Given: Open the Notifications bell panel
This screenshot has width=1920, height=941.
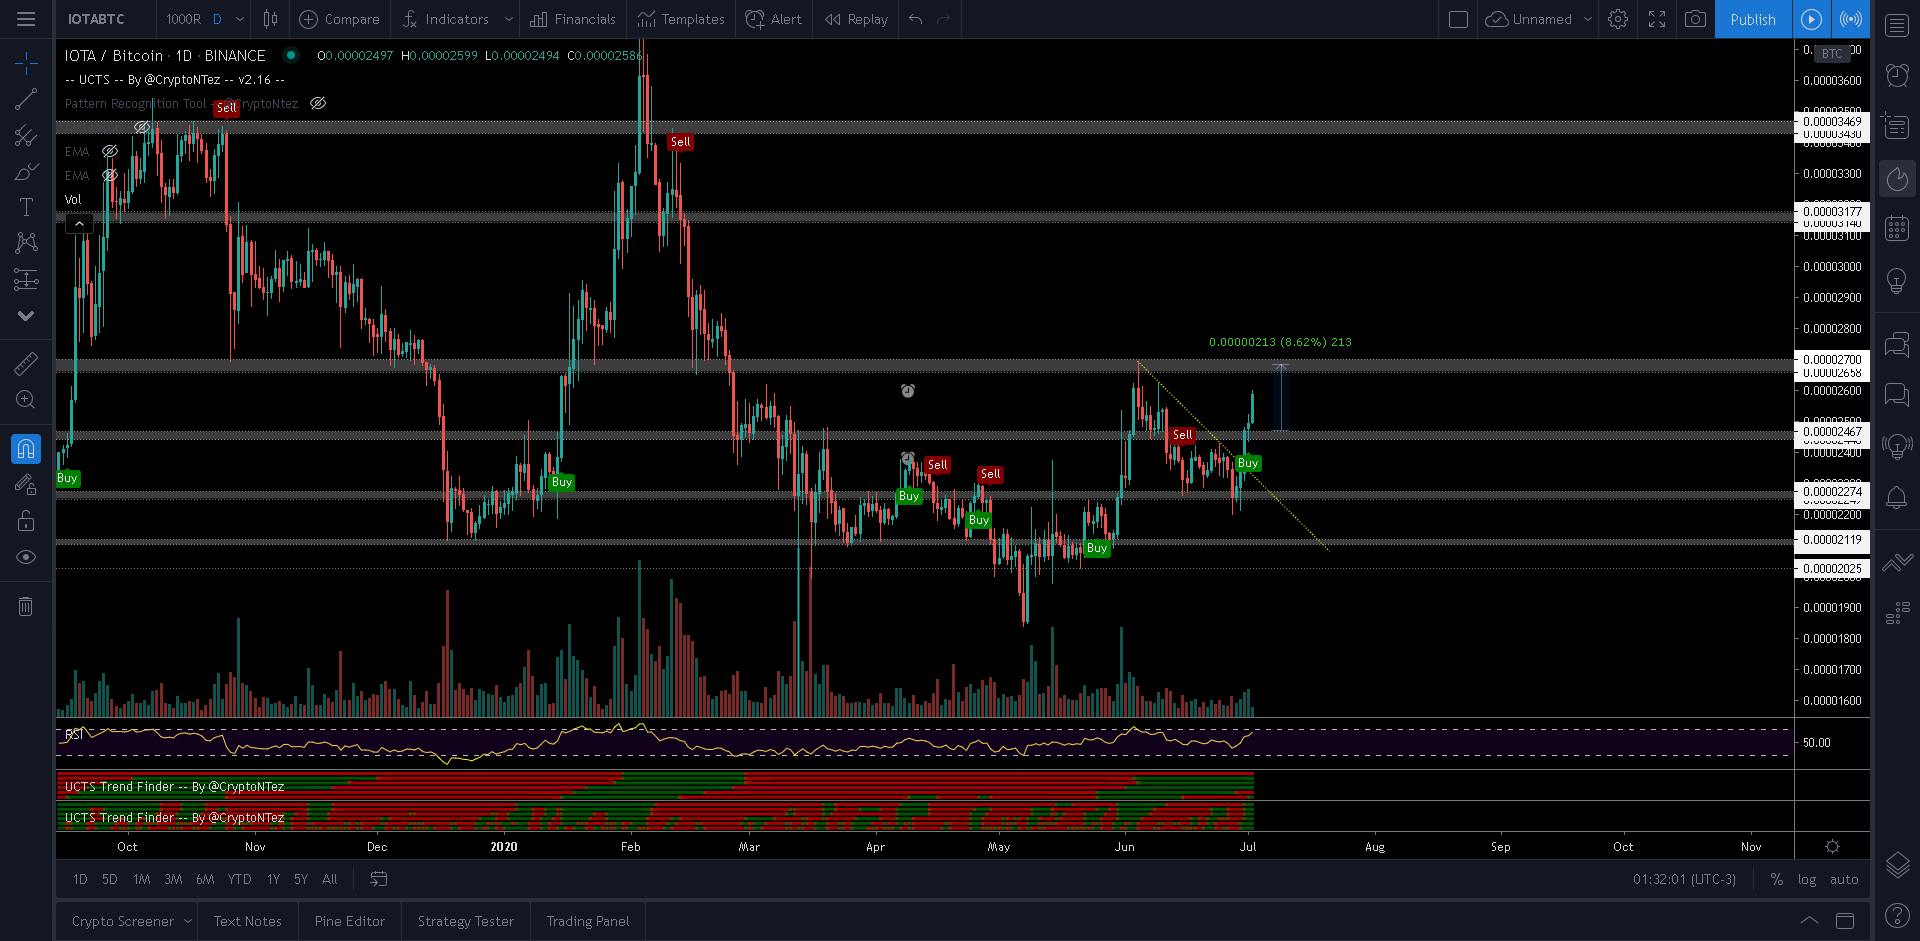Looking at the screenshot, I should [x=1898, y=497].
